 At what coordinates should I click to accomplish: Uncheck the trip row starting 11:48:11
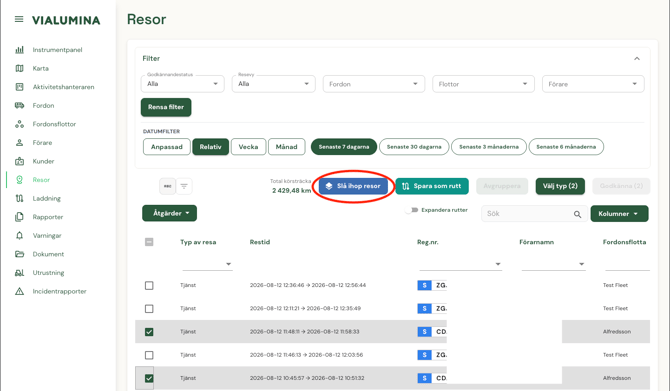coord(149,332)
